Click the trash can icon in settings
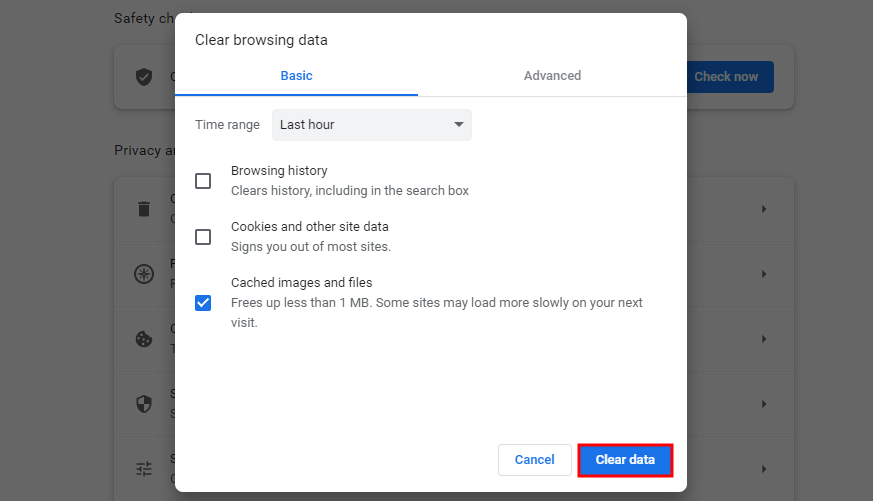 pos(144,209)
